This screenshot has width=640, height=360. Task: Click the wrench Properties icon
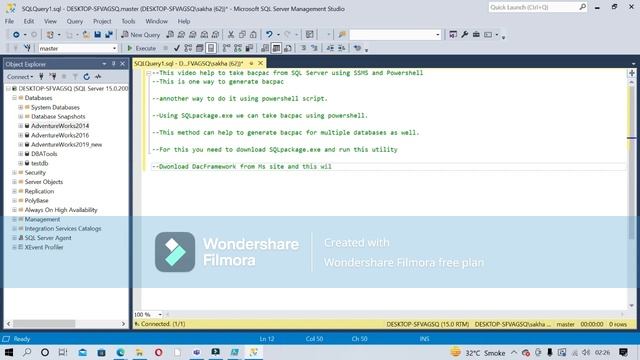click(x=464, y=35)
